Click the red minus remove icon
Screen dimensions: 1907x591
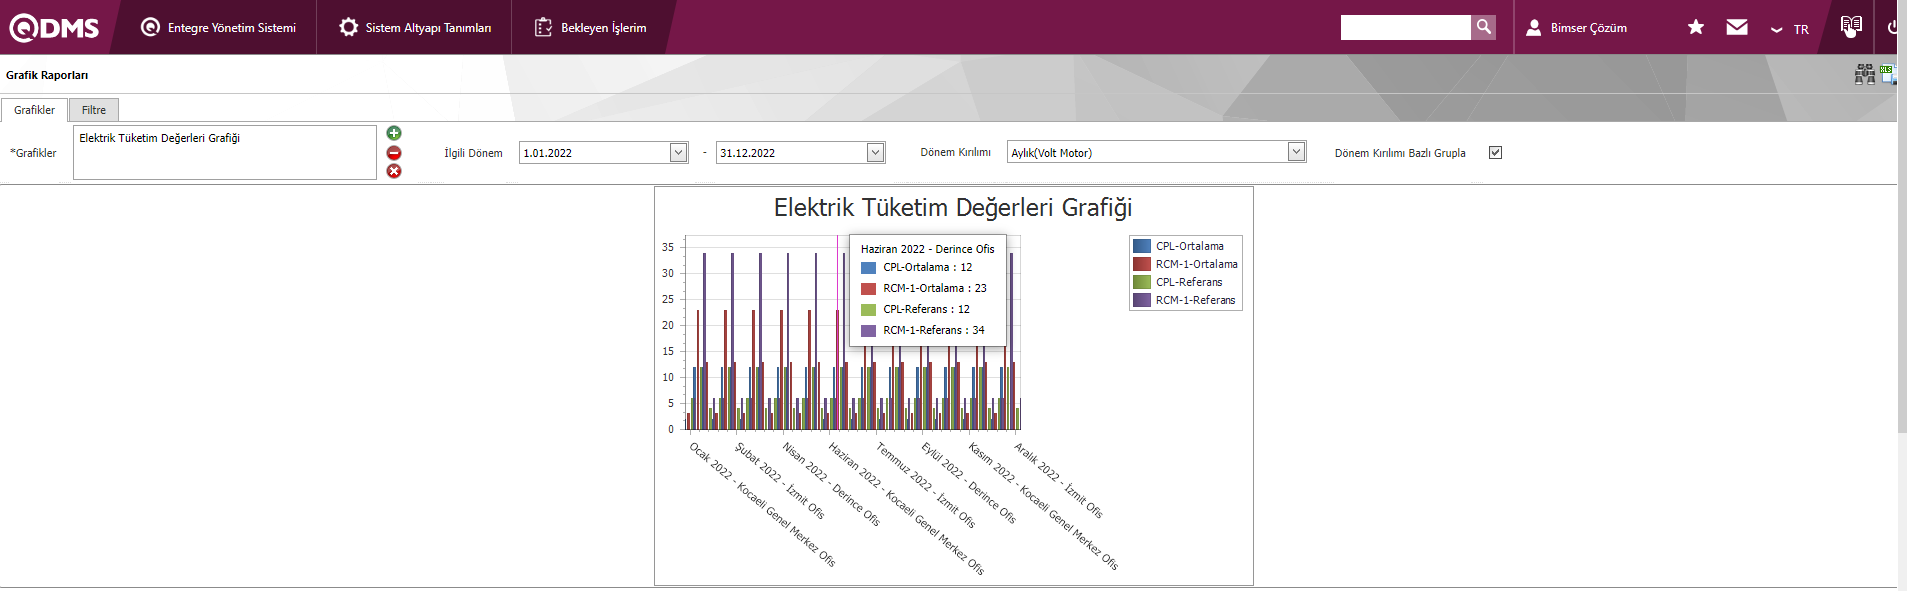point(394,153)
